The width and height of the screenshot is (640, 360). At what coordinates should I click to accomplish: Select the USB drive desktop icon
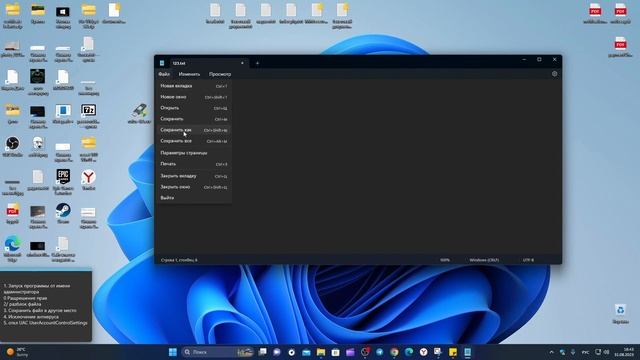pyautogui.click(x=140, y=113)
